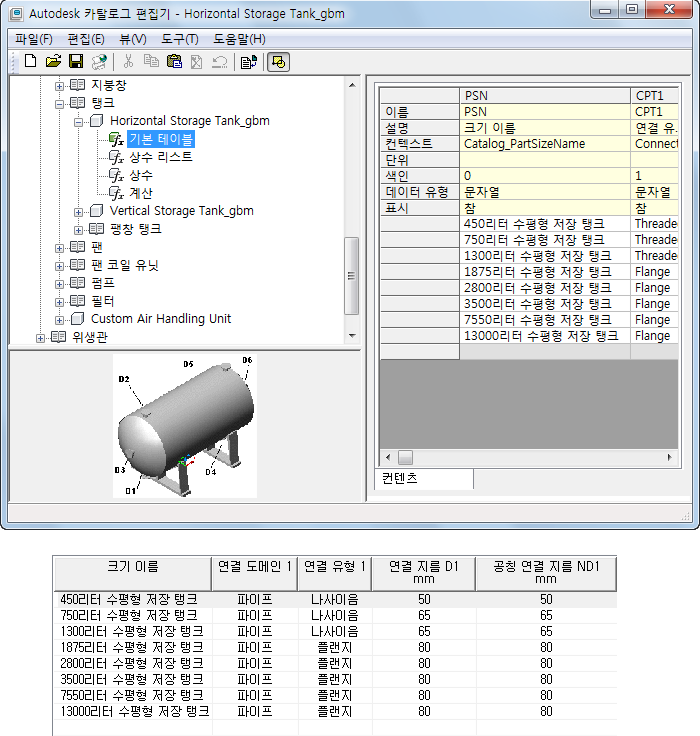
Task: Click the 13000리터 수평형 저장 탱크 grid cell
Action: click(545, 336)
